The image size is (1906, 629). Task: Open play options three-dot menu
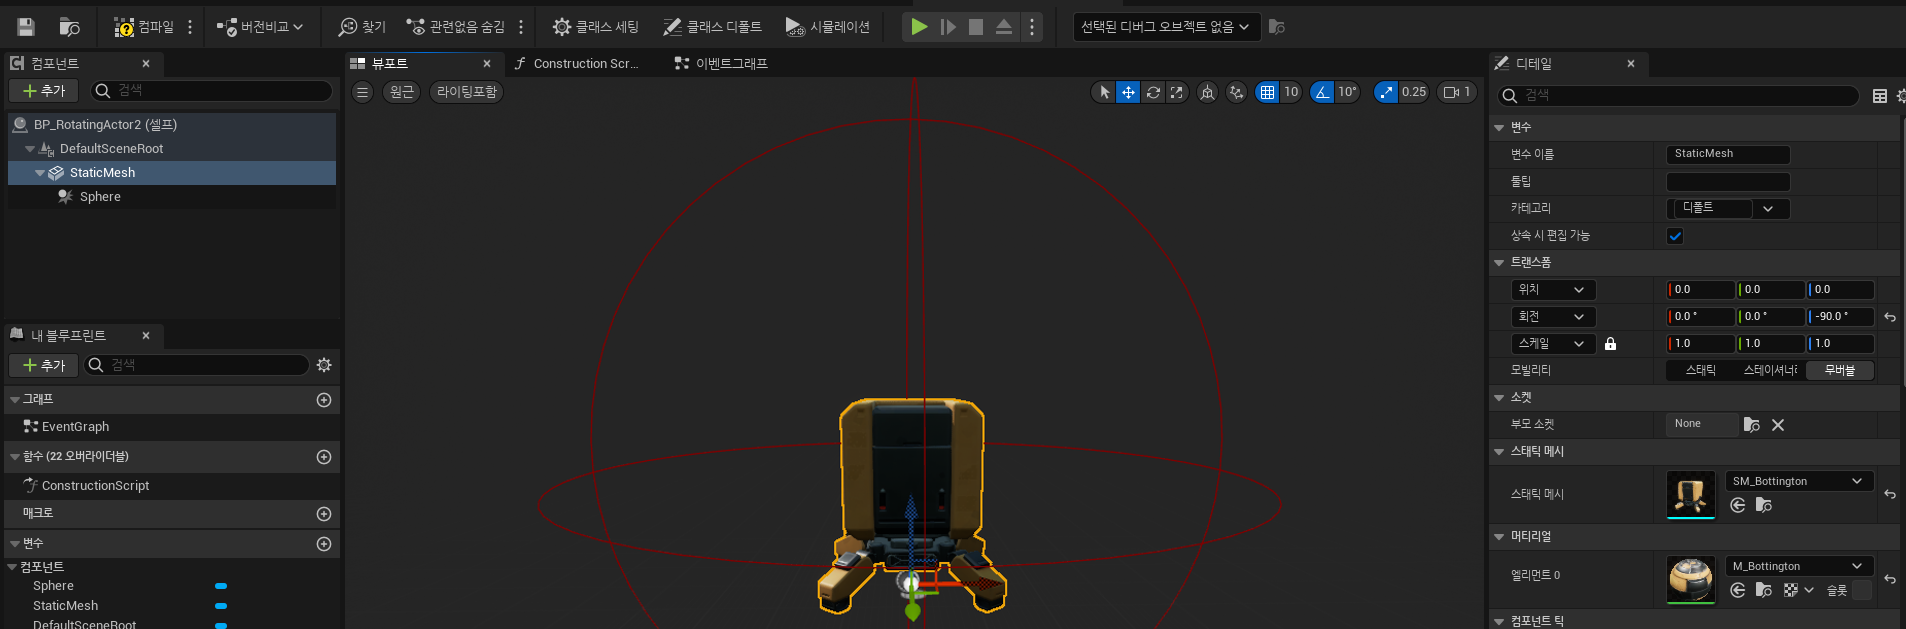click(1032, 27)
